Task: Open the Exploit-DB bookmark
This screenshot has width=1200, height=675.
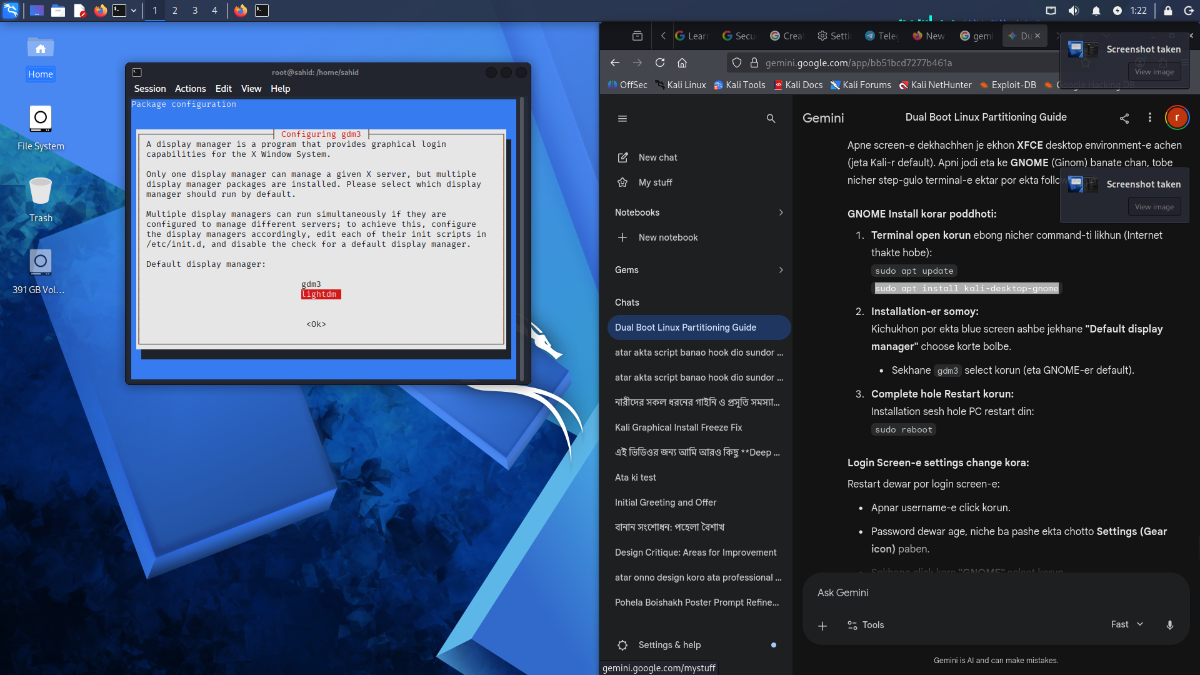Action: pyautogui.click(x=1007, y=85)
